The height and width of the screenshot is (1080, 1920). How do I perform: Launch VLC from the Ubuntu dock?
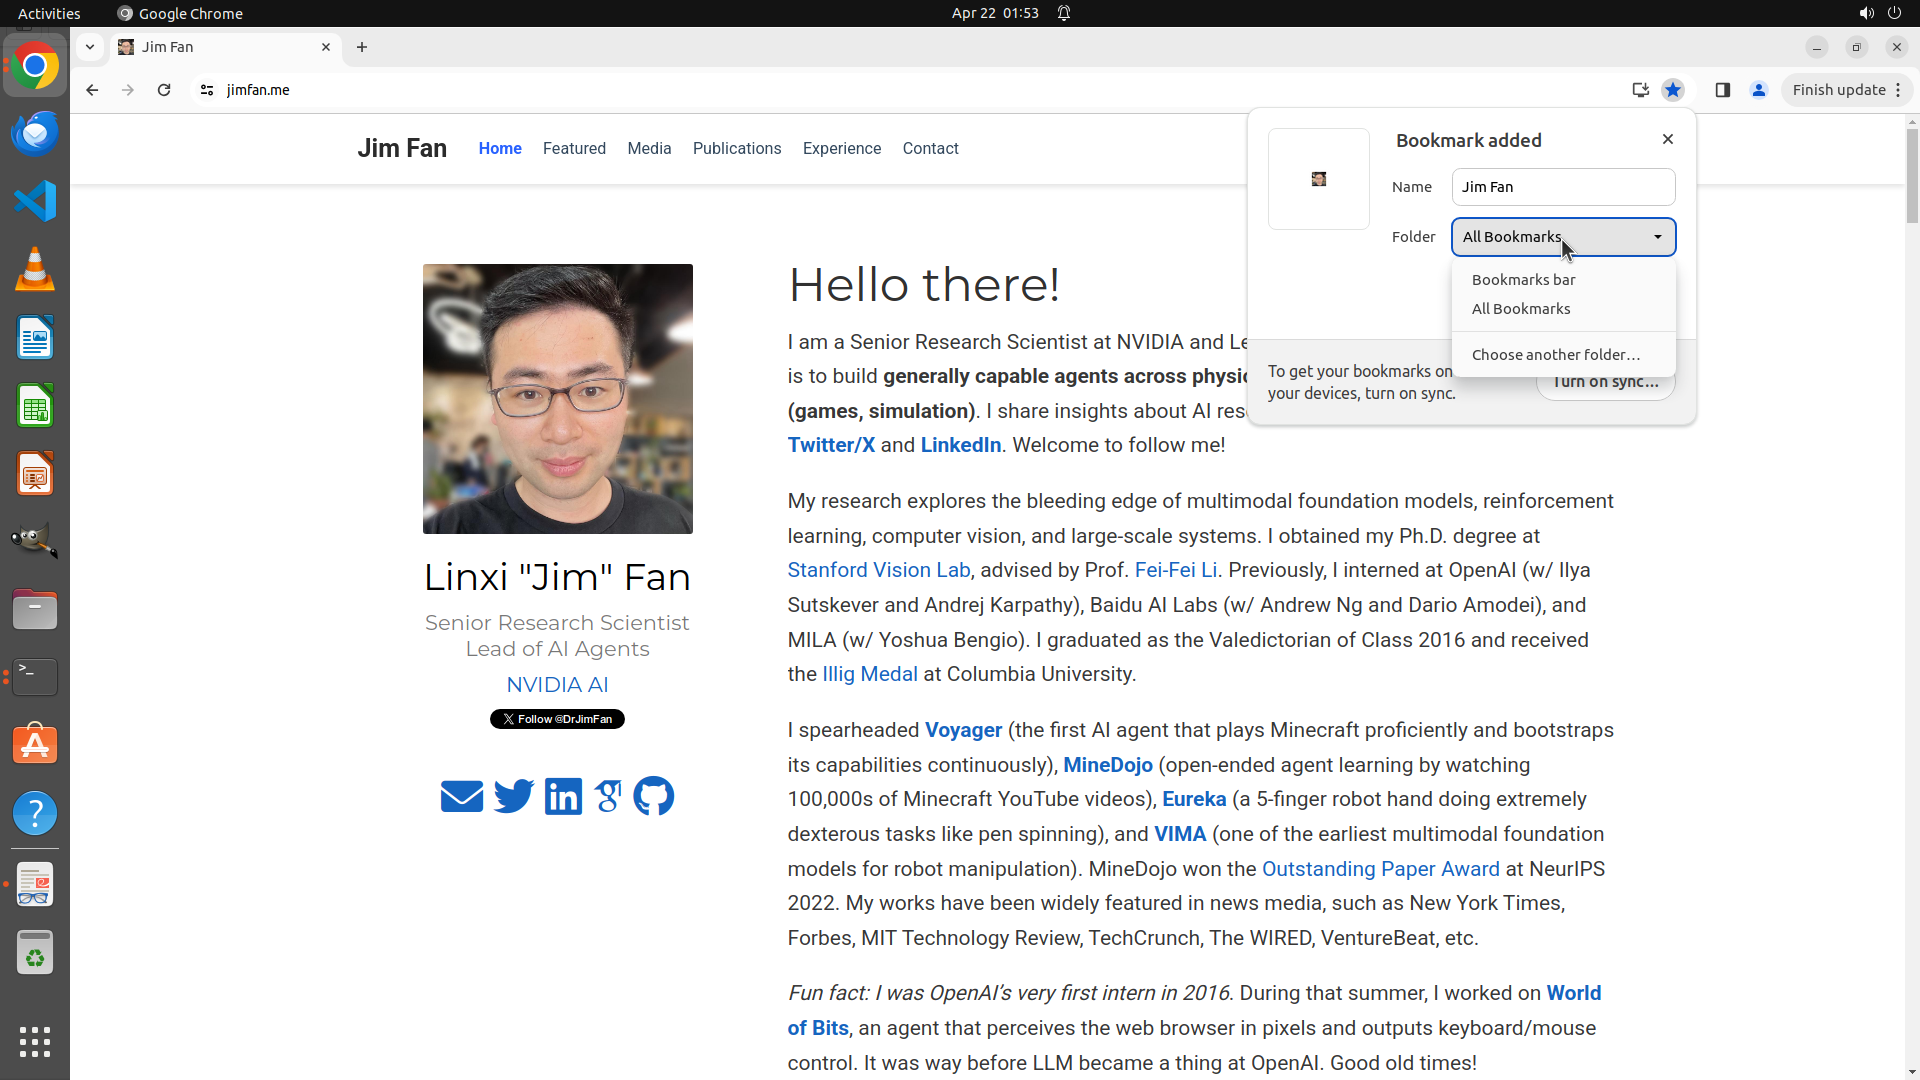[x=35, y=269]
